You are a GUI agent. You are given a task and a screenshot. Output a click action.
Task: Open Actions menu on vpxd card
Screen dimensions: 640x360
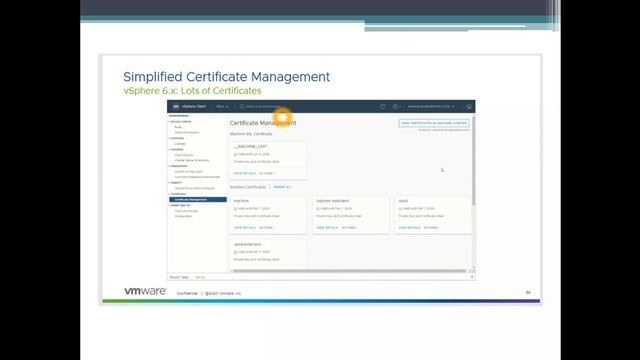coord(432,228)
